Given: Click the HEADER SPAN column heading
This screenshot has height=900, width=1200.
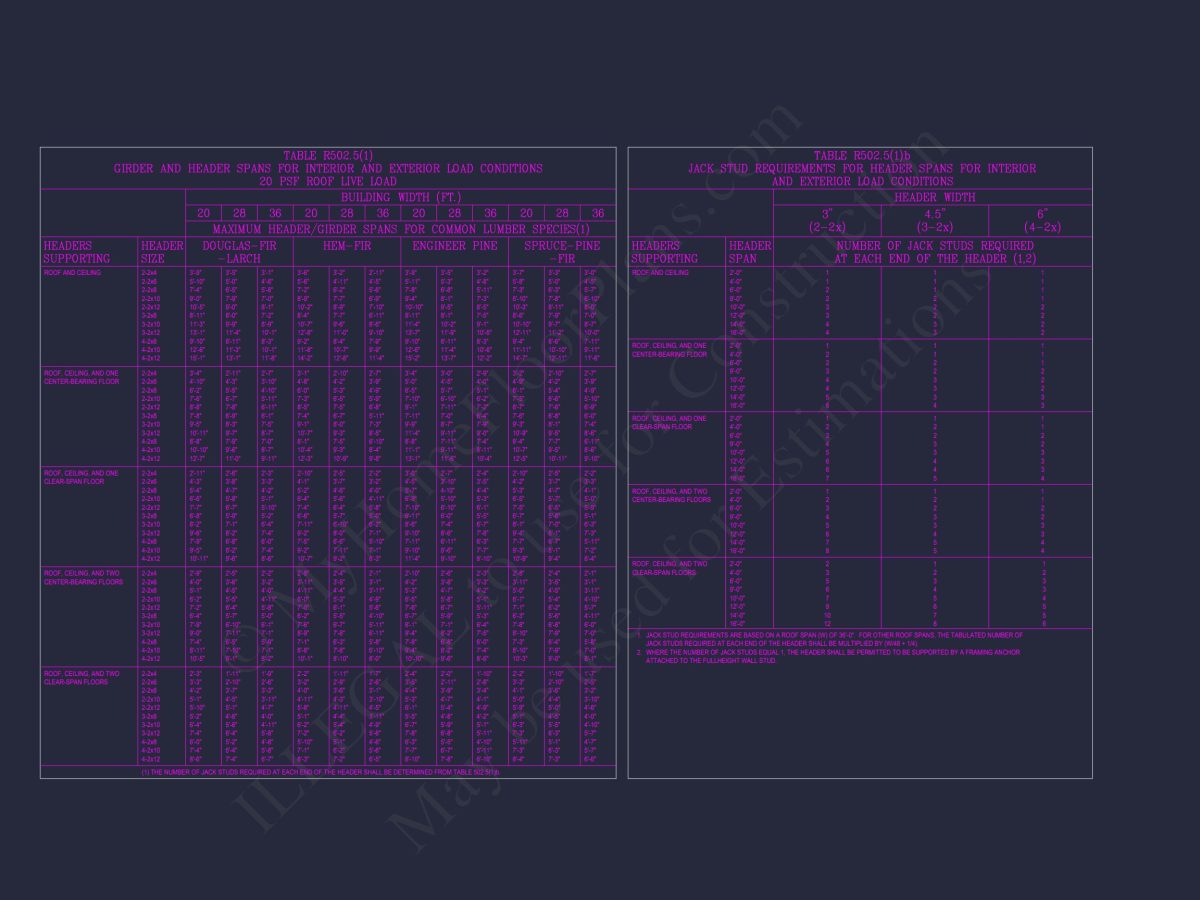Looking at the screenshot, I should [750, 252].
